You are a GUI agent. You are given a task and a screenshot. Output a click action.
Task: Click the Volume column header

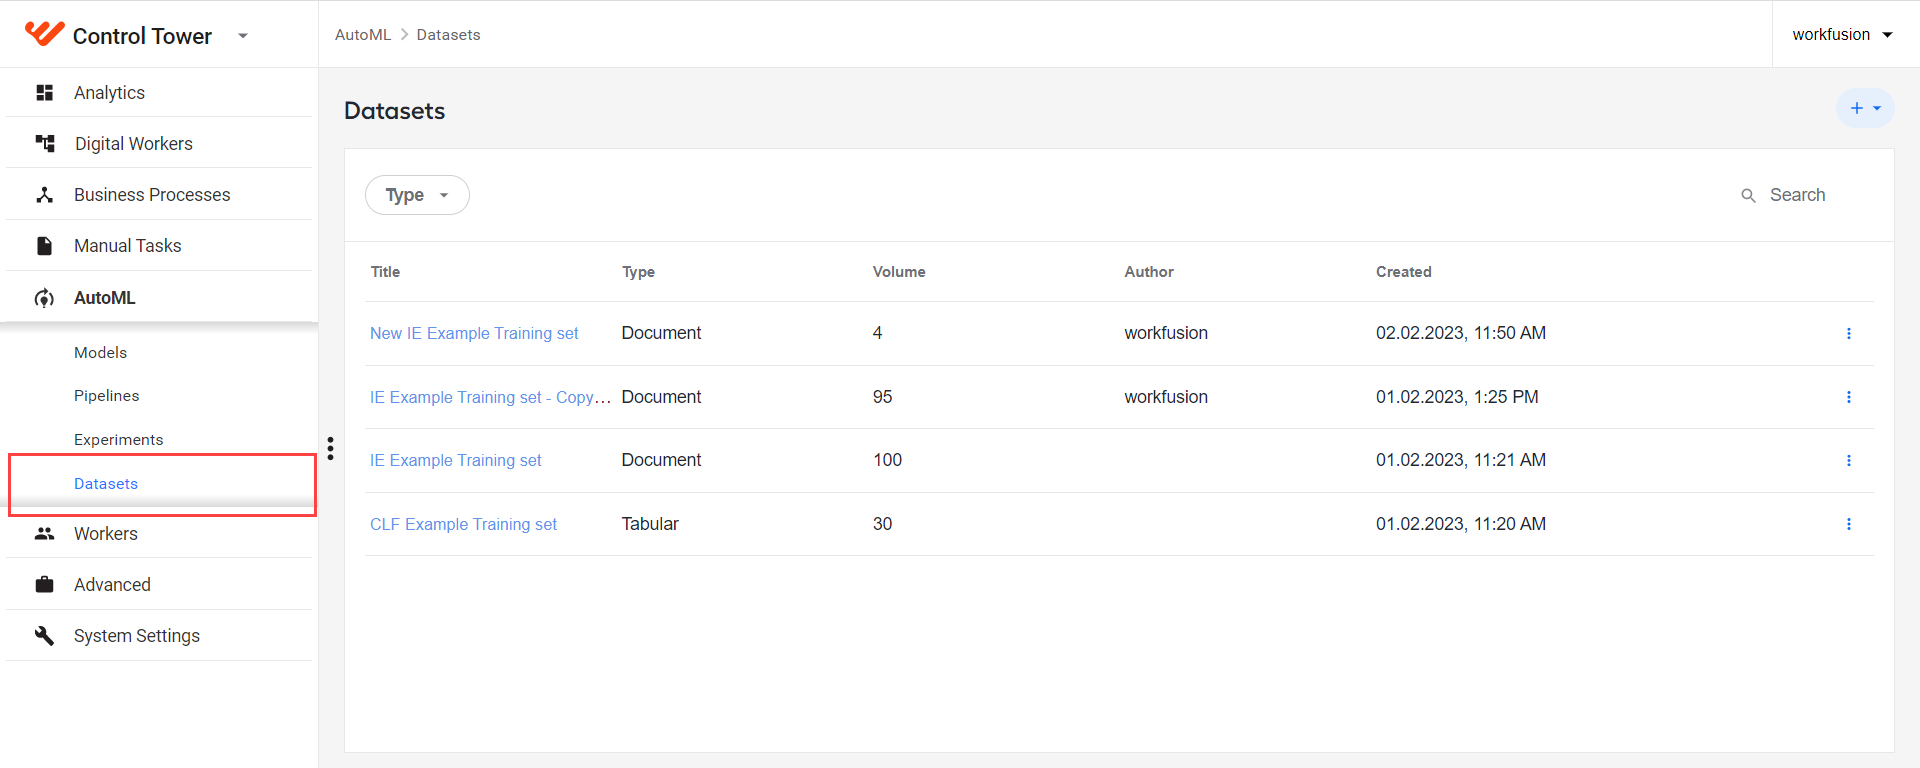tap(899, 272)
